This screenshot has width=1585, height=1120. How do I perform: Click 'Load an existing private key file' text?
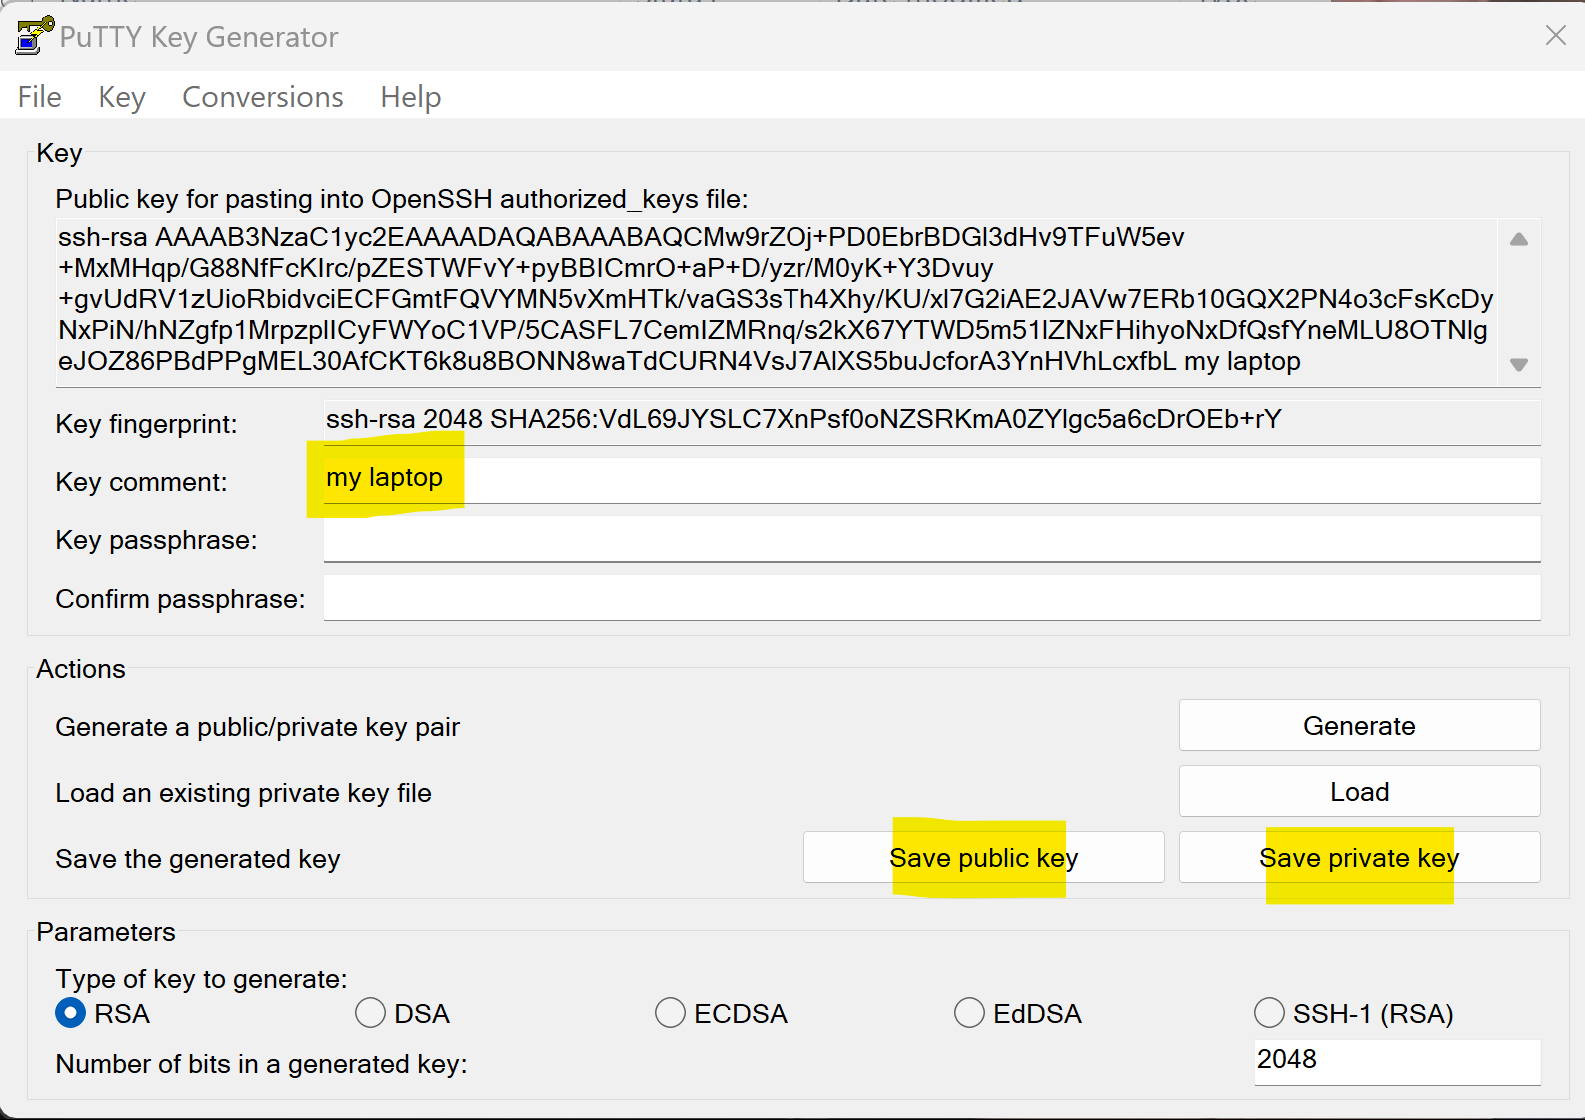243,793
